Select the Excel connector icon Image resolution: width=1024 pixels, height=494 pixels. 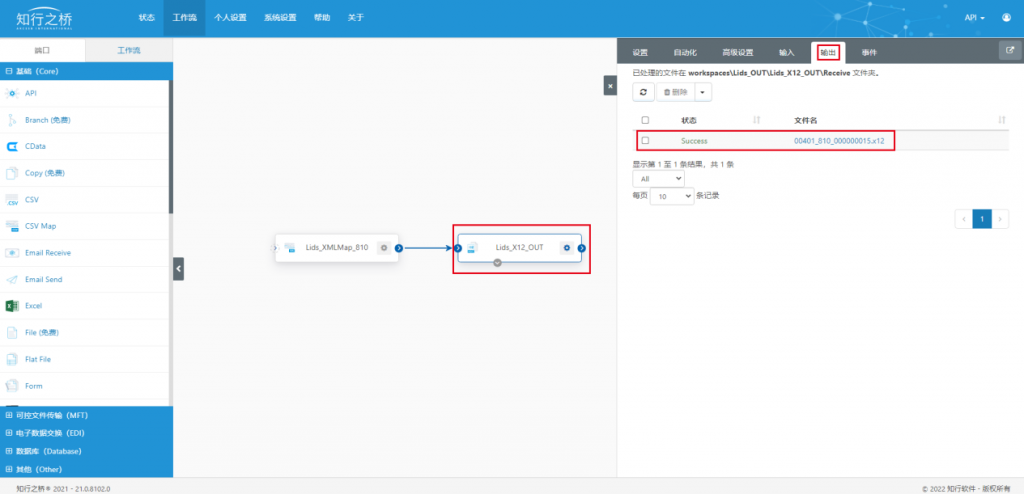pyautogui.click(x=12, y=306)
